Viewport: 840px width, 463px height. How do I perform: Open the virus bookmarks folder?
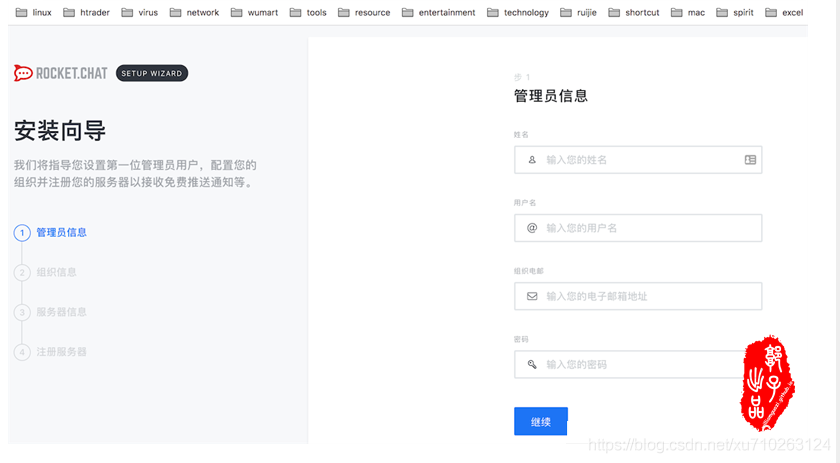140,12
